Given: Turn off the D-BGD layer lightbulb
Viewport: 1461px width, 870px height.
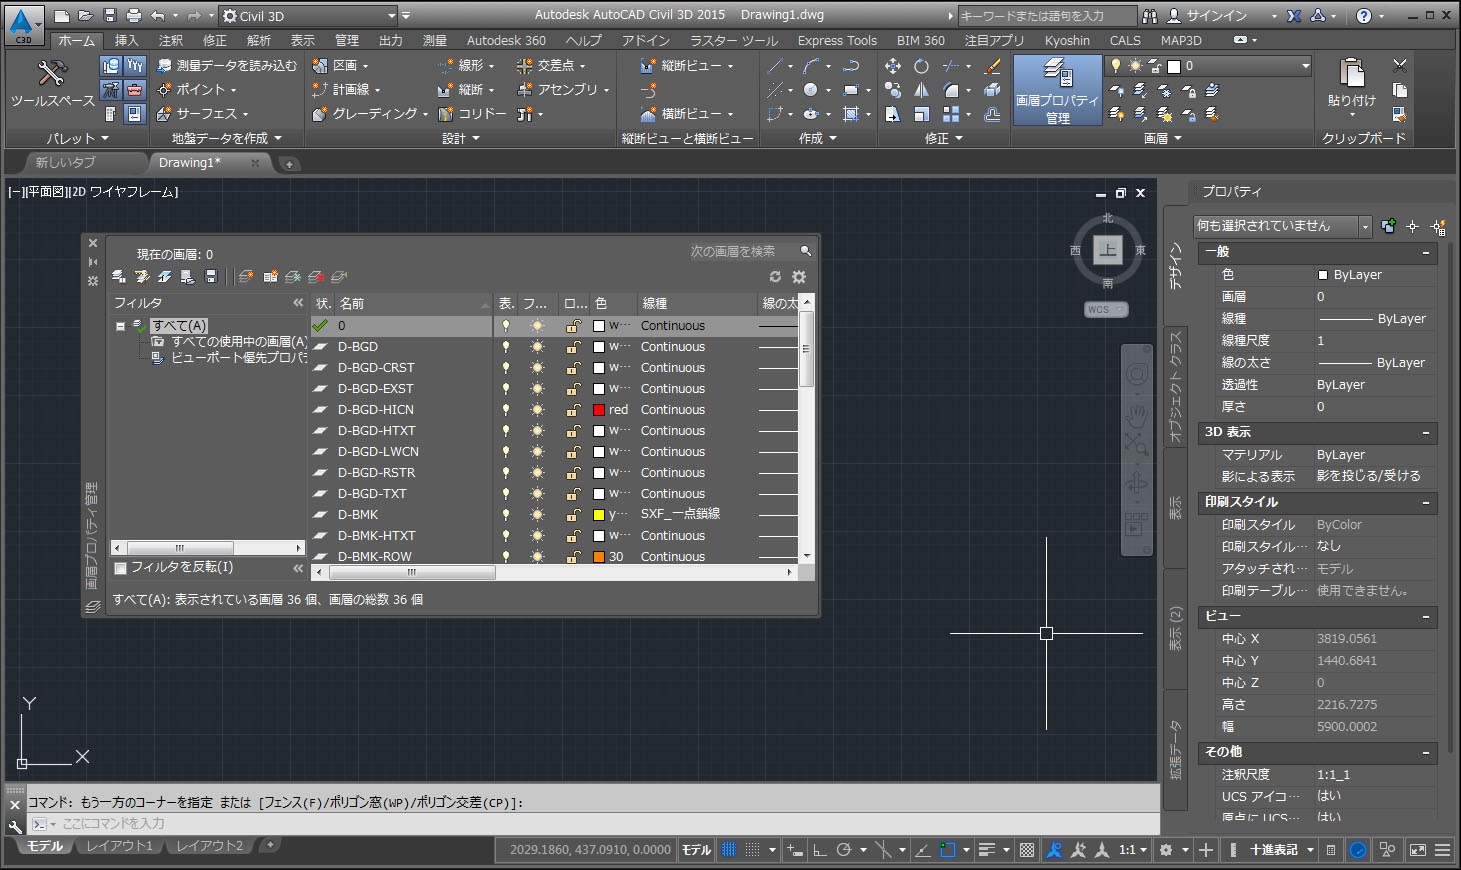Looking at the screenshot, I should pos(506,347).
